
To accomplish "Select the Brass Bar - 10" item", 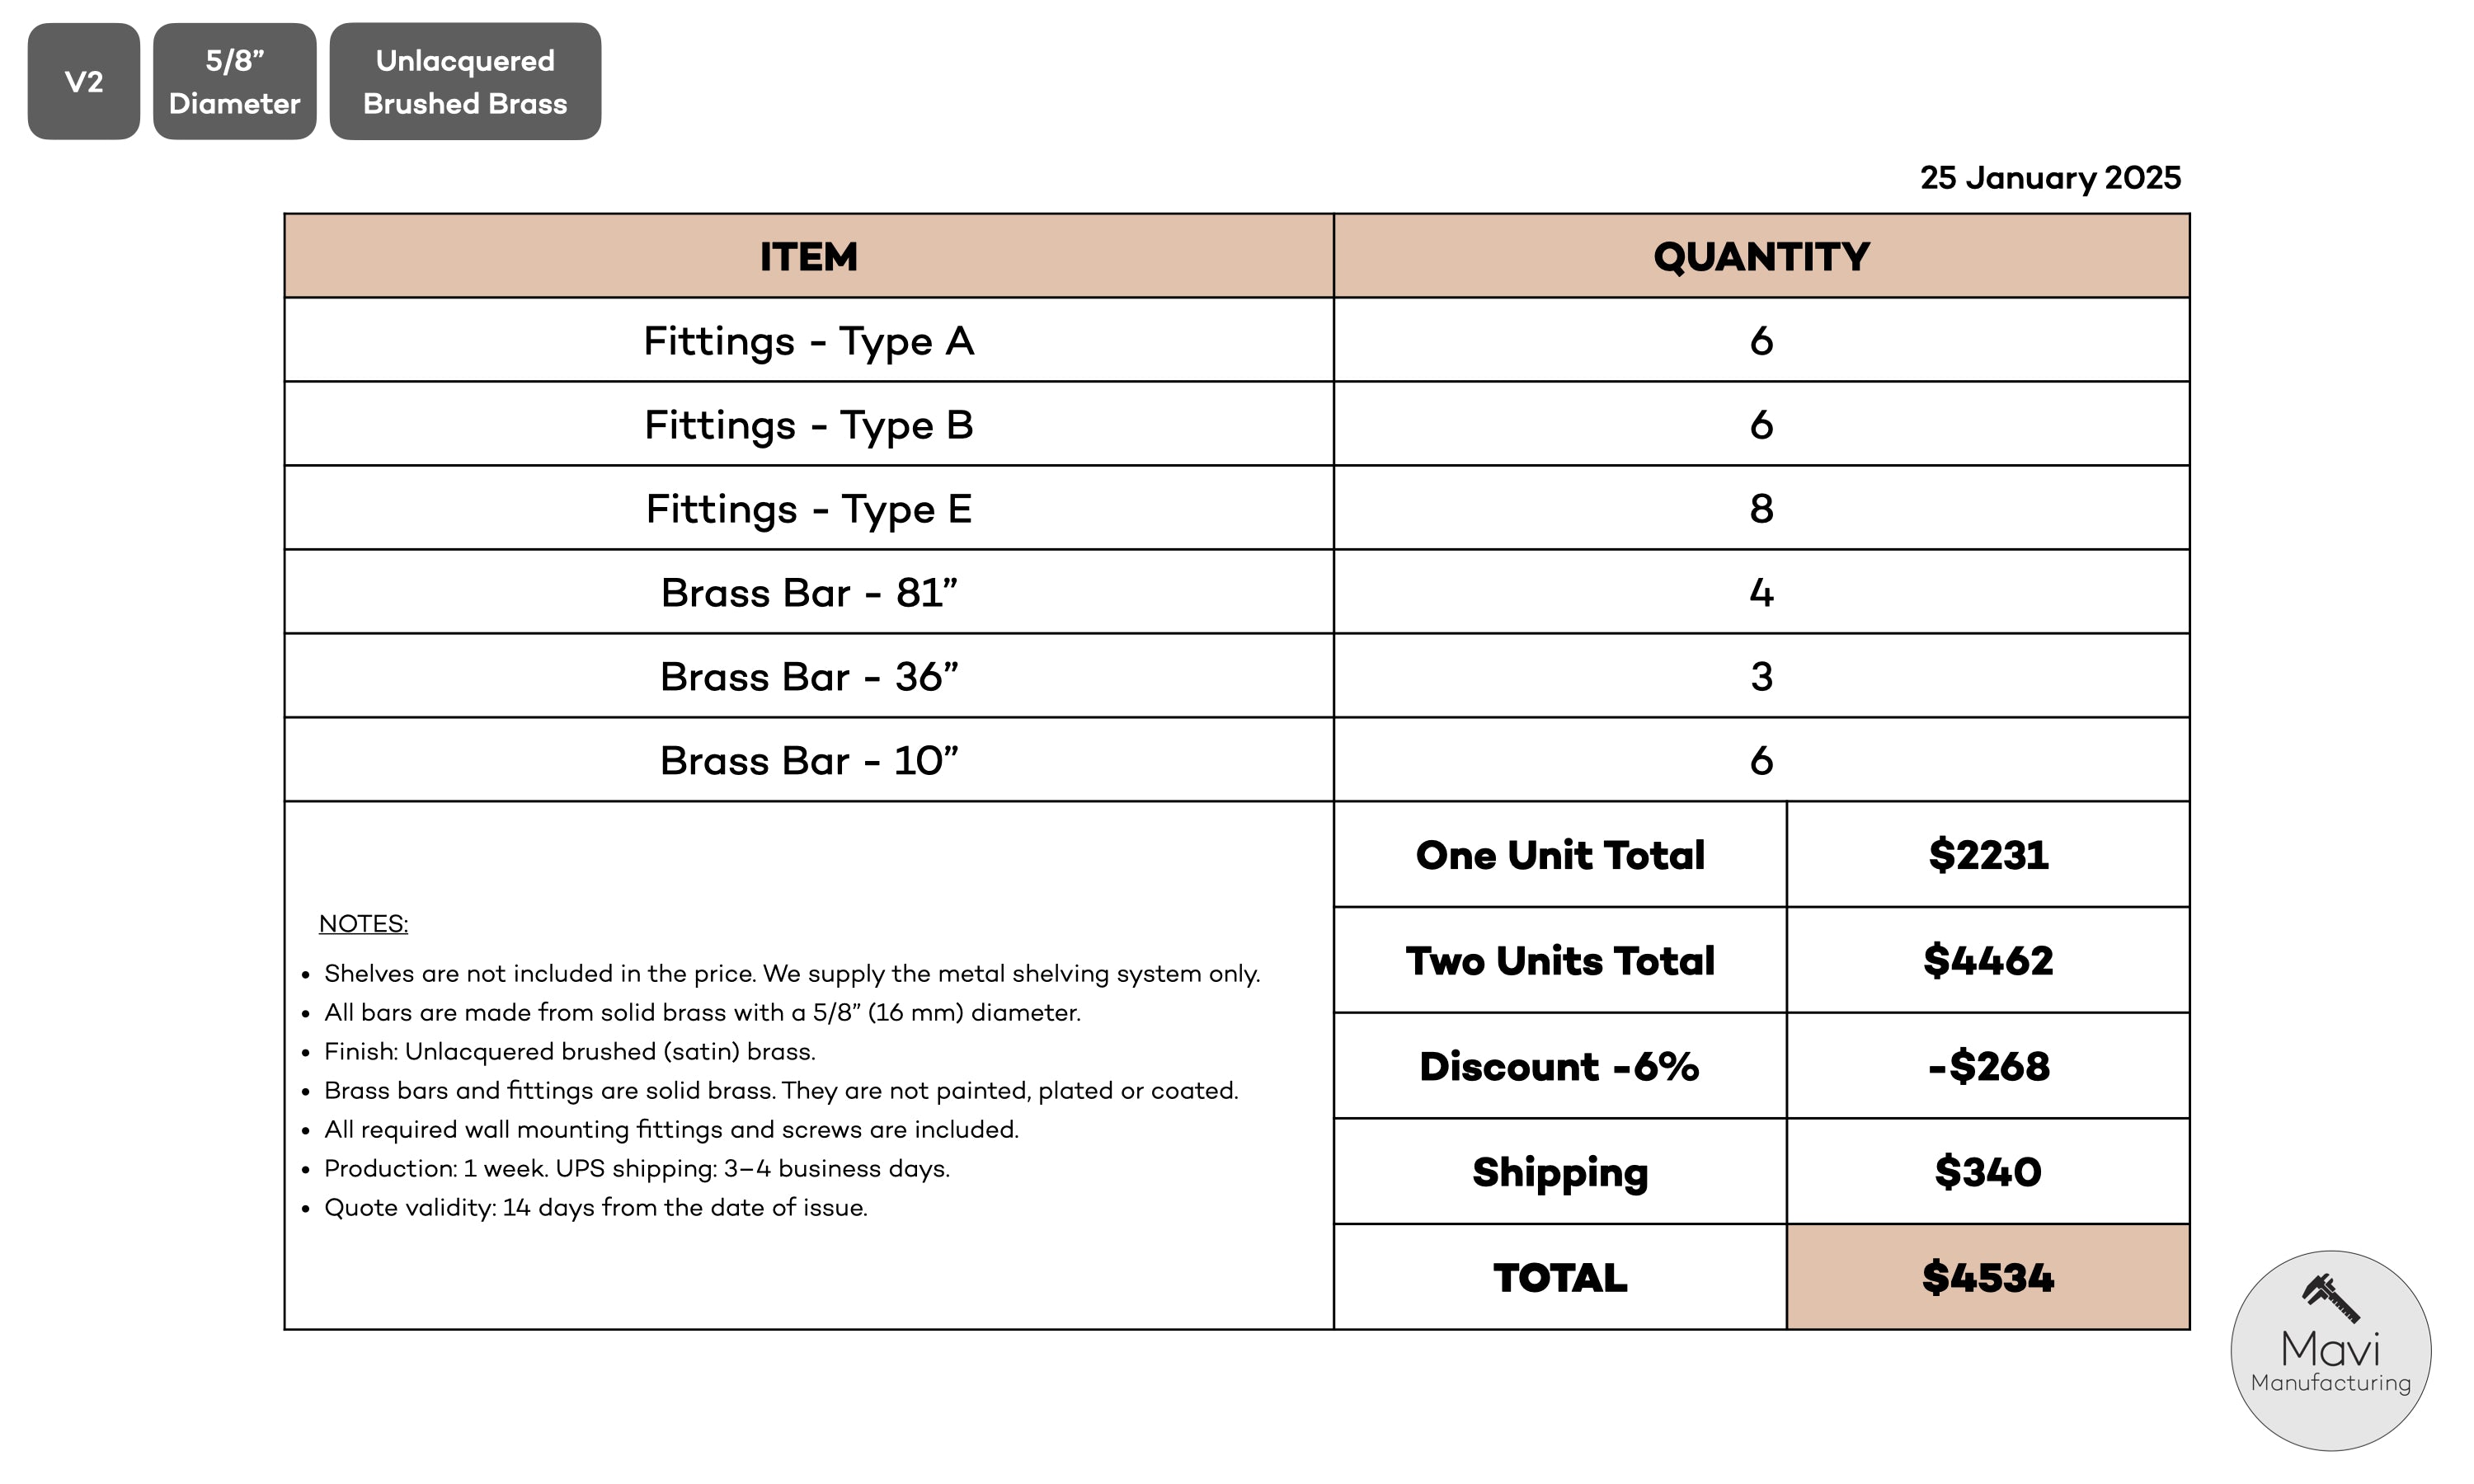I will [808, 761].
